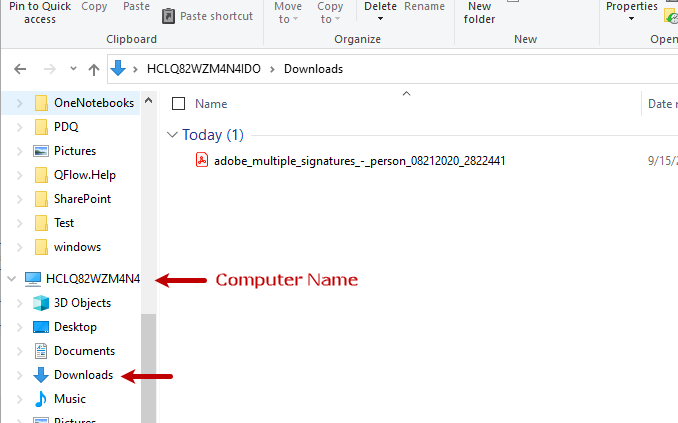Click the Paste shortcut clipboard icon

pyautogui.click(x=169, y=16)
